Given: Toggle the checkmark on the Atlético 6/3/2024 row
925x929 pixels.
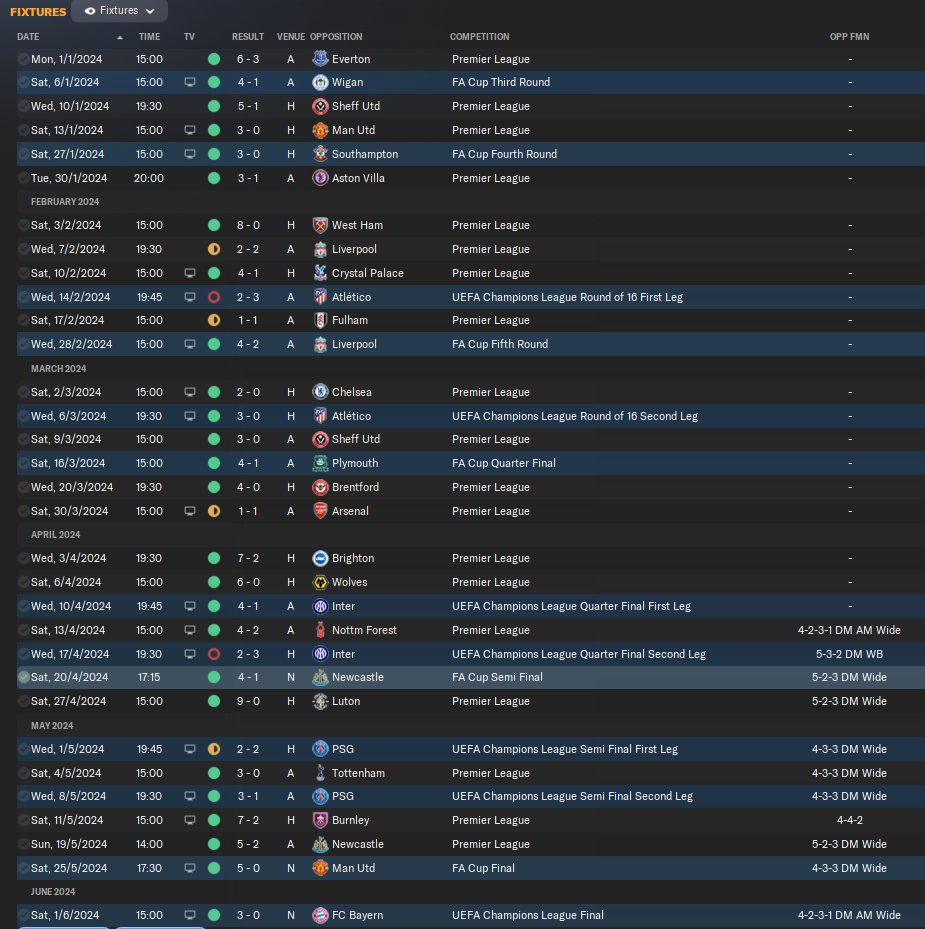Looking at the screenshot, I should click(24, 416).
